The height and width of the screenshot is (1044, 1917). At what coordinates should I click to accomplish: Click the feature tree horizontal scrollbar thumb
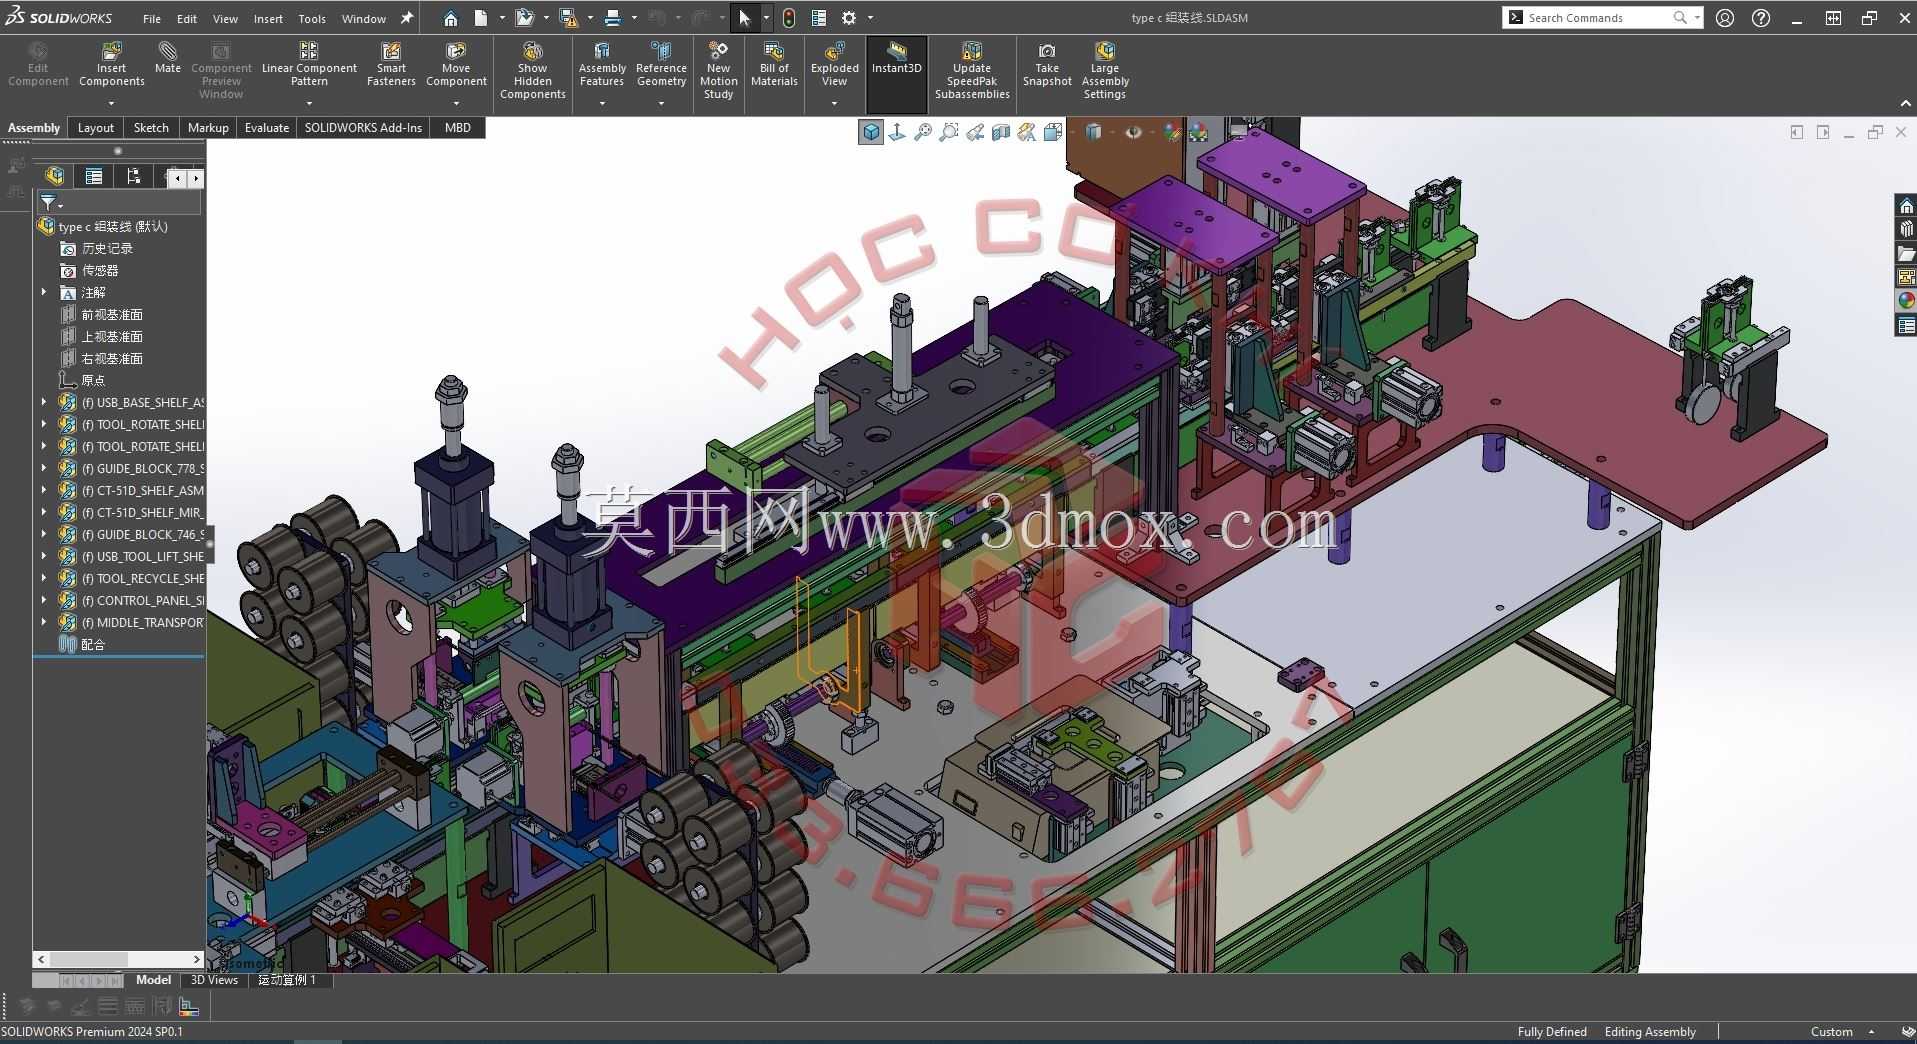pyautogui.click(x=87, y=959)
